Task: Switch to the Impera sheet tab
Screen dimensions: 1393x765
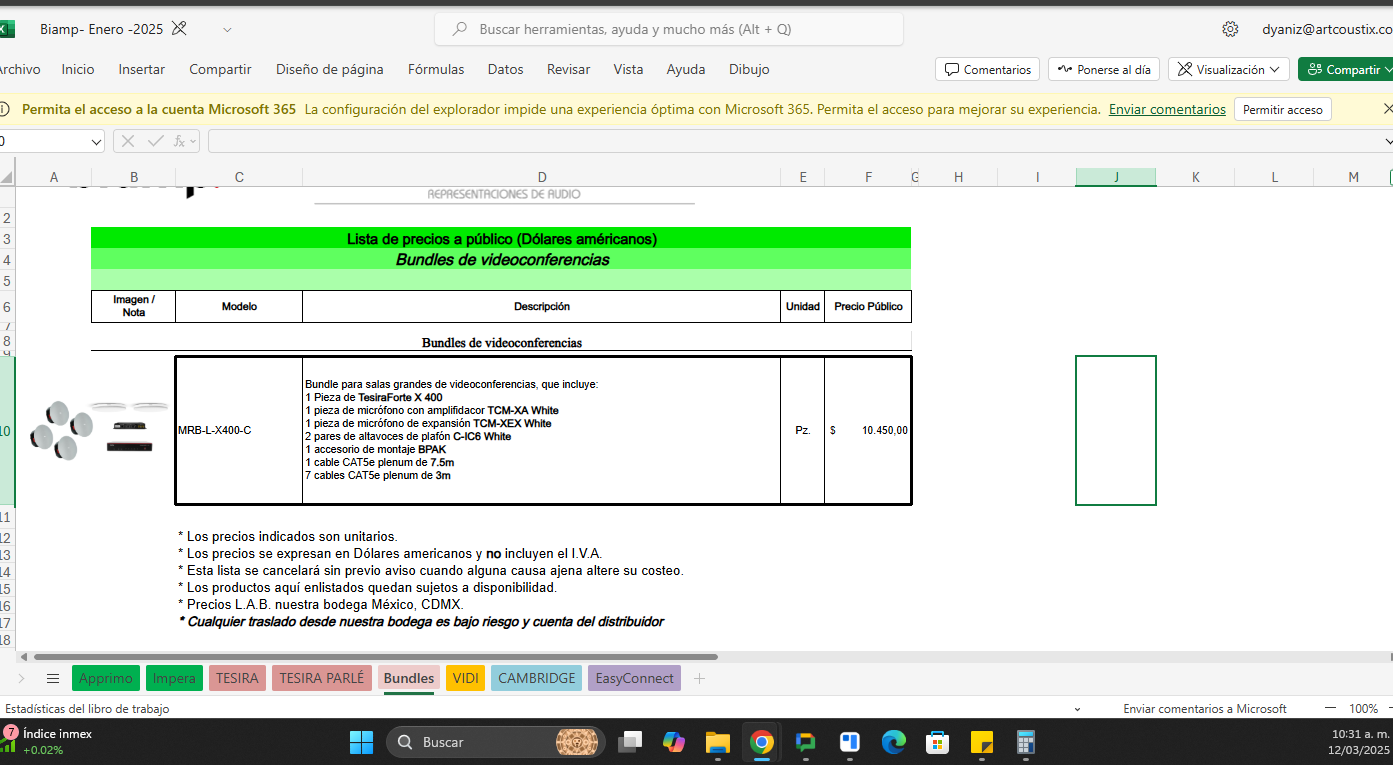Action: tap(174, 678)
